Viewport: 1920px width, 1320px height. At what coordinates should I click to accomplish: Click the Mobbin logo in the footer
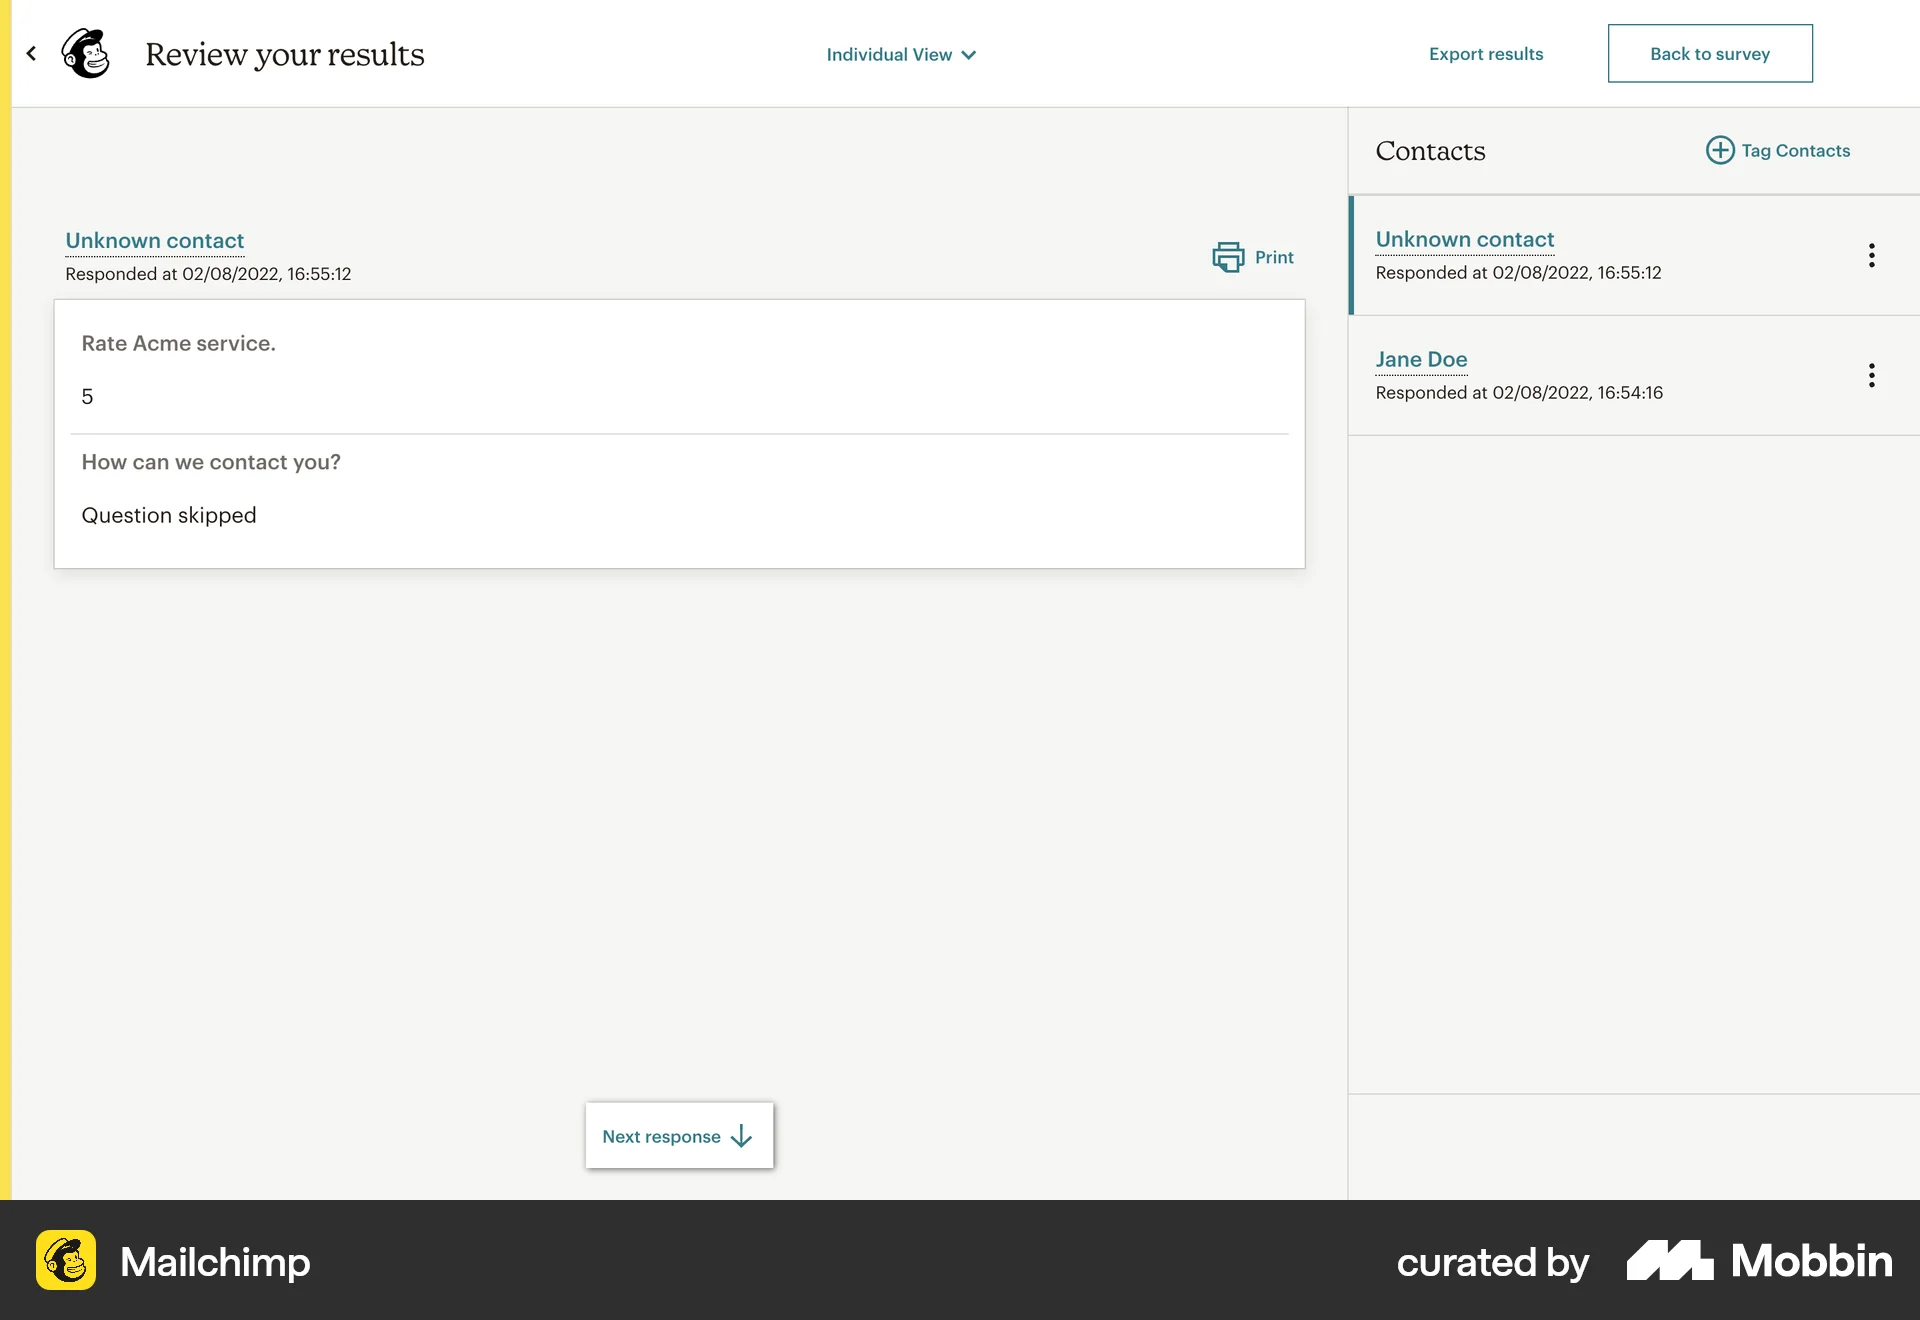point(1760,1262)
